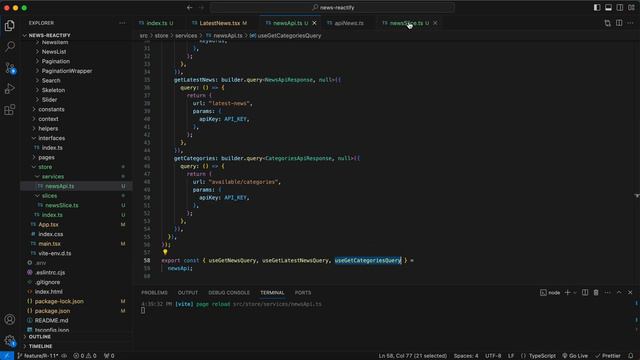Open .eslintrc.cjs file
The width and height of the screenshot is (640, 360).
pos(50,273)
